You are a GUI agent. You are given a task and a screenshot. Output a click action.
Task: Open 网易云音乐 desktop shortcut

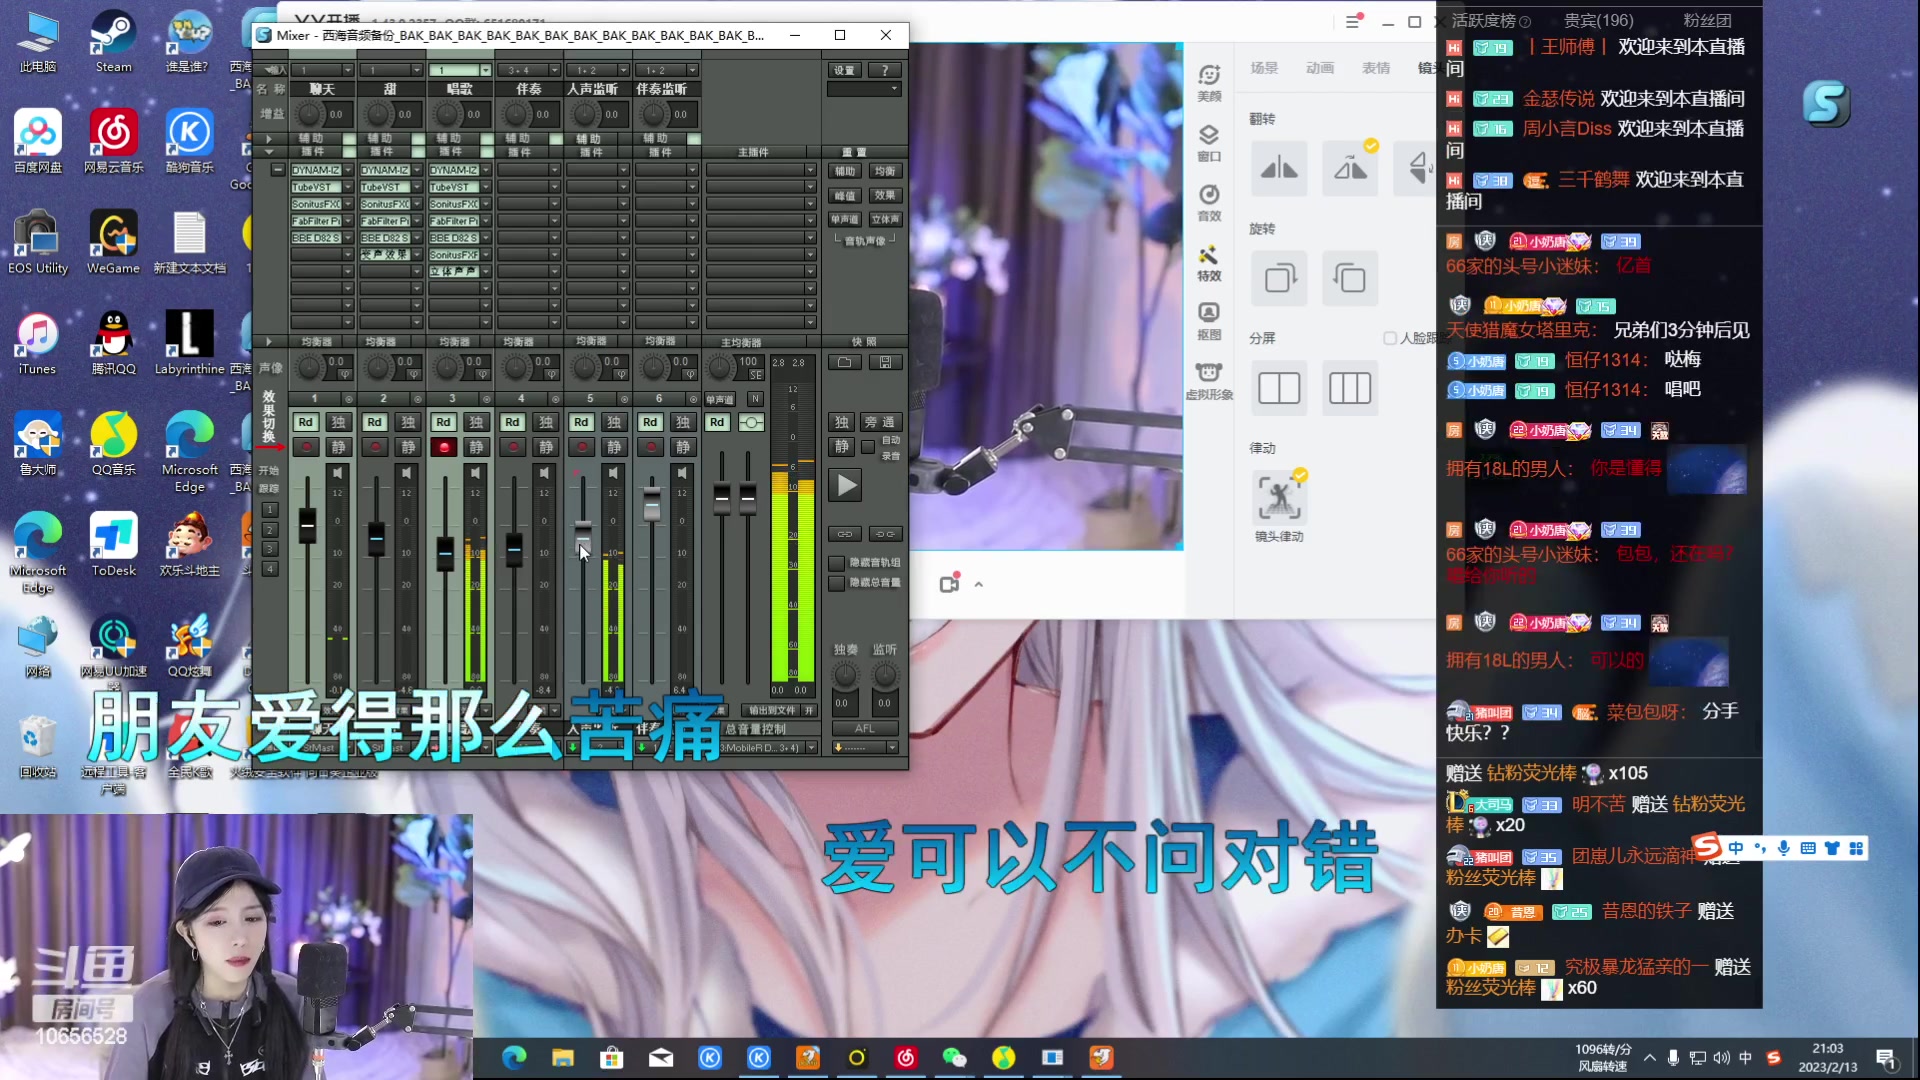click(x=113, y=141)
